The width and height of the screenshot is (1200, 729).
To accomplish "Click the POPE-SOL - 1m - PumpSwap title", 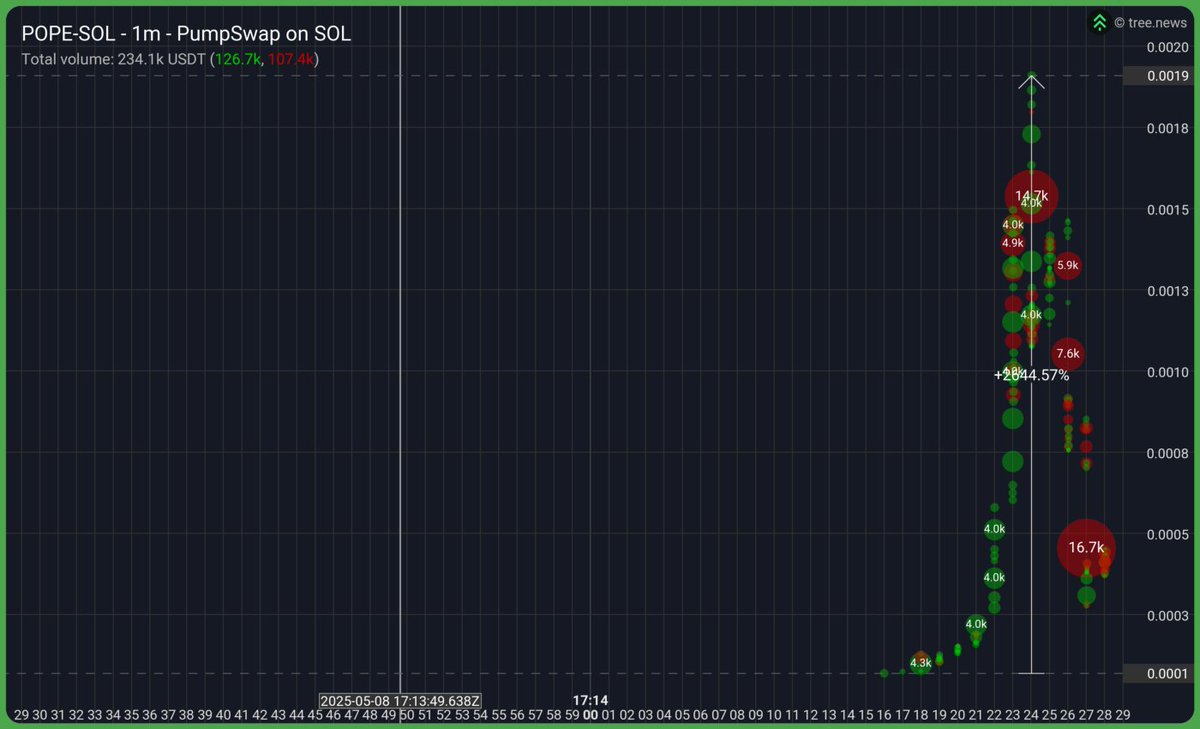I will click(x=186, y=34).
